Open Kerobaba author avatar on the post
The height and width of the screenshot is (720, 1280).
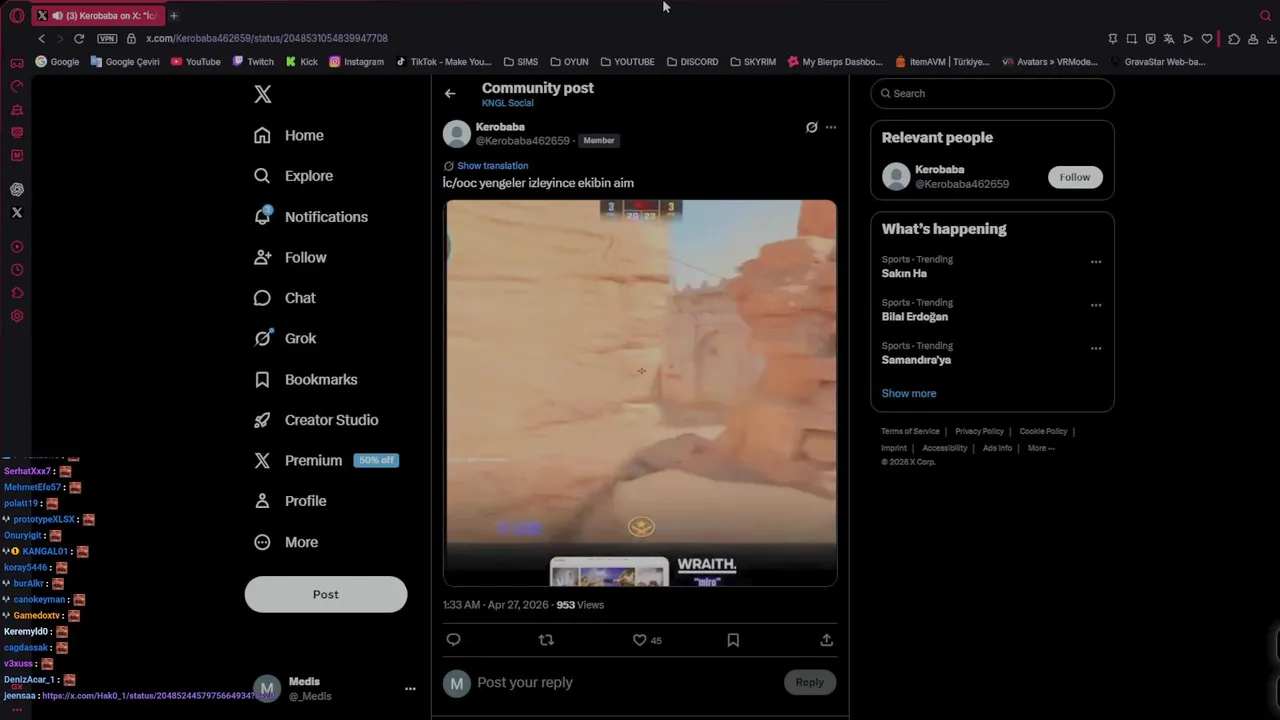457,134
